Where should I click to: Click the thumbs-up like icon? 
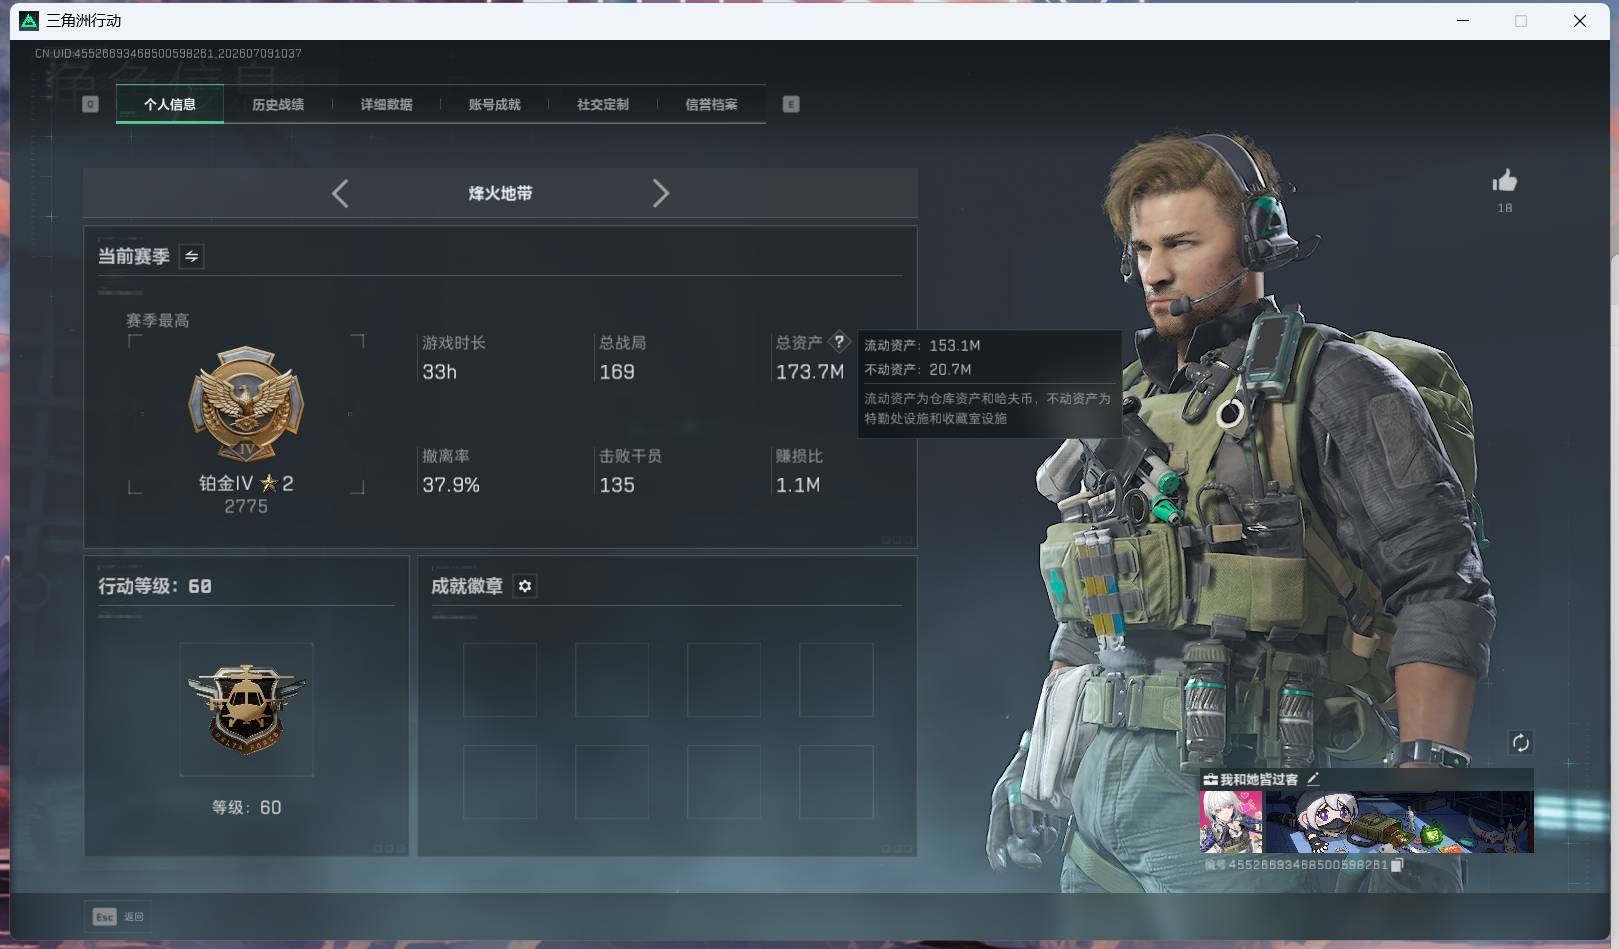[x=1504, y=180]
